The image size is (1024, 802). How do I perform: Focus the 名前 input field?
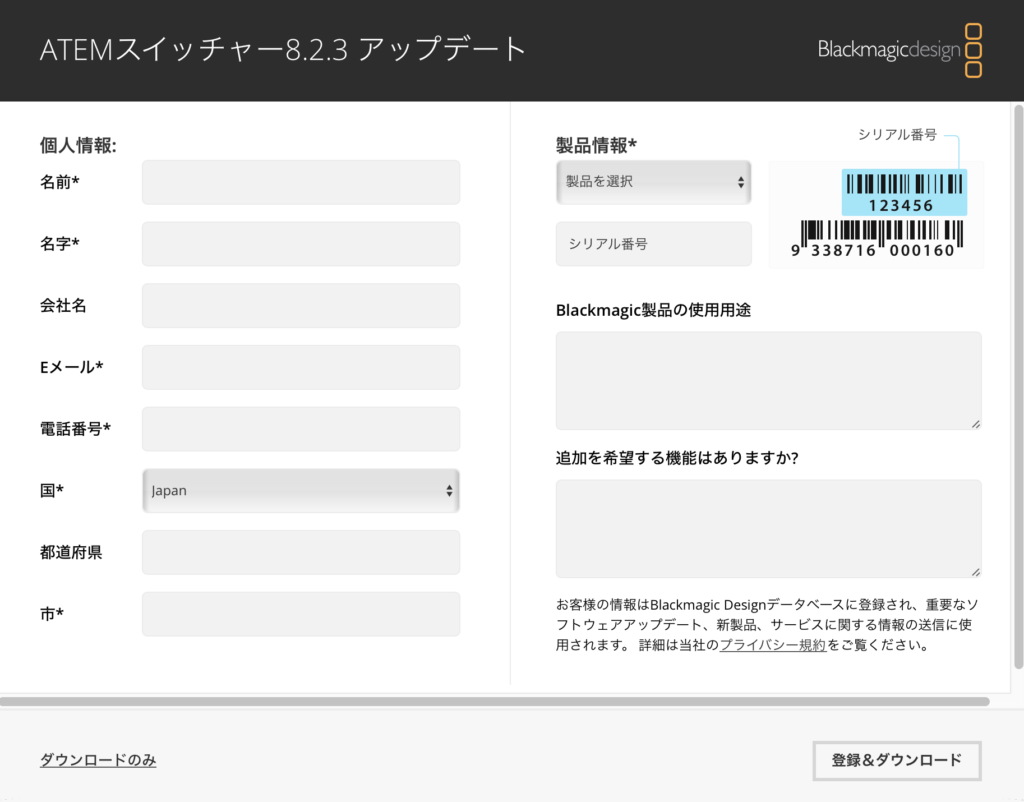[x=301, y=182]
